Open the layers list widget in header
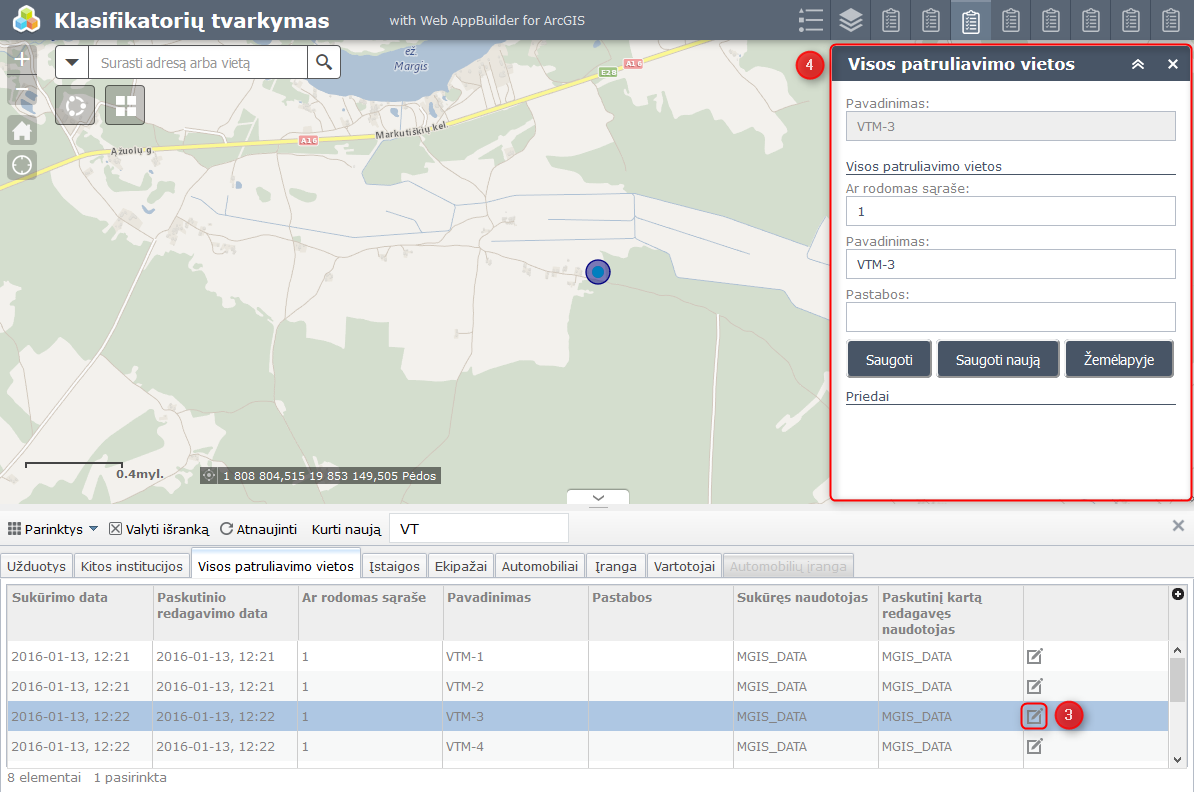 850,20
